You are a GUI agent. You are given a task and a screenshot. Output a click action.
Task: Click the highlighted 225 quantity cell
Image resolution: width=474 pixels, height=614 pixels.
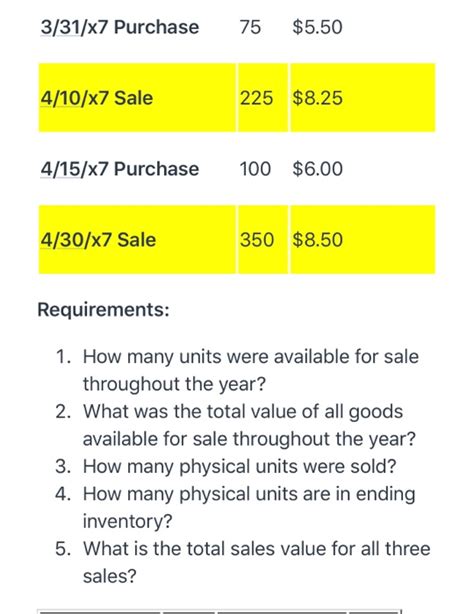pos(263,98)
